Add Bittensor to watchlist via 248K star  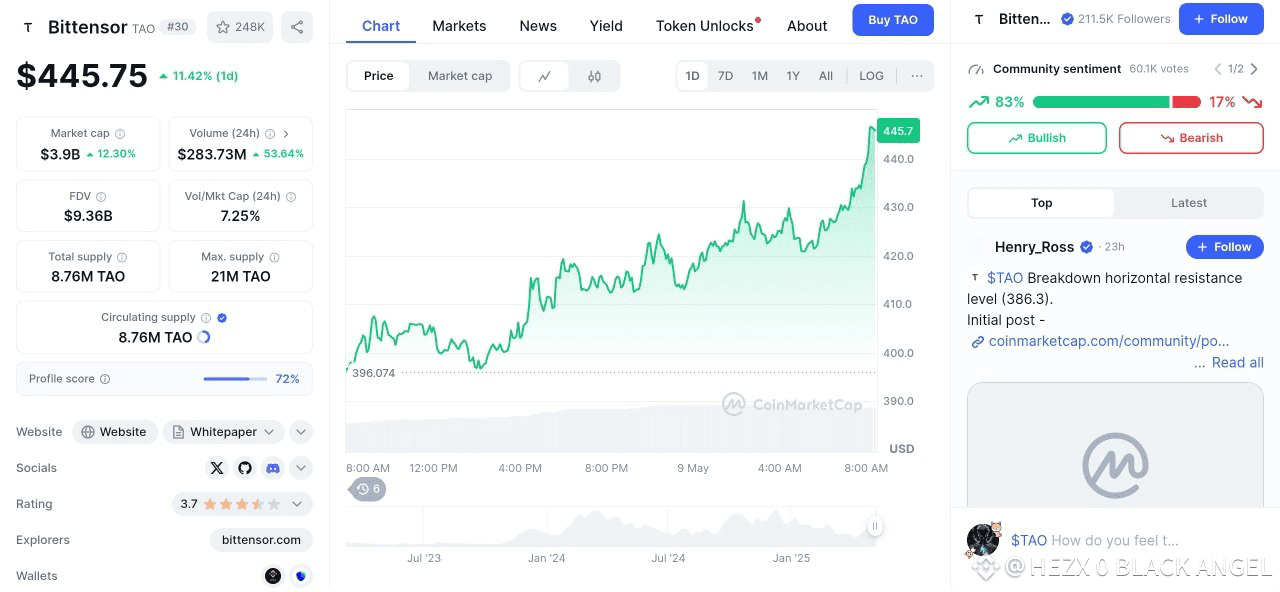tap(240, 27)
